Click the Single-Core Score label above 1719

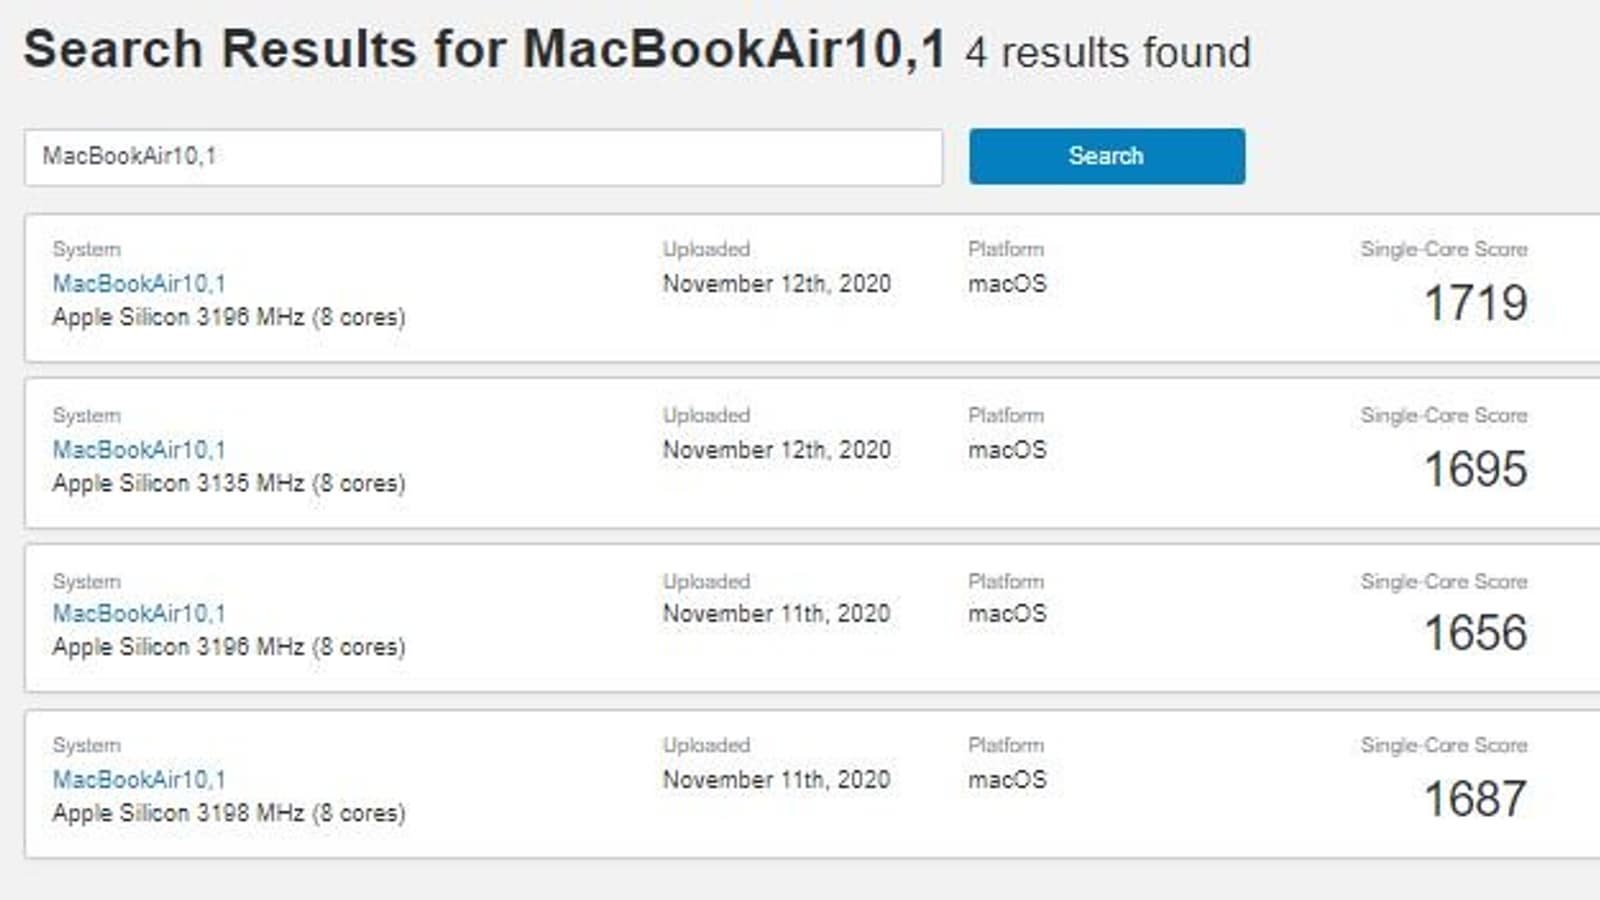point(1443,249)
